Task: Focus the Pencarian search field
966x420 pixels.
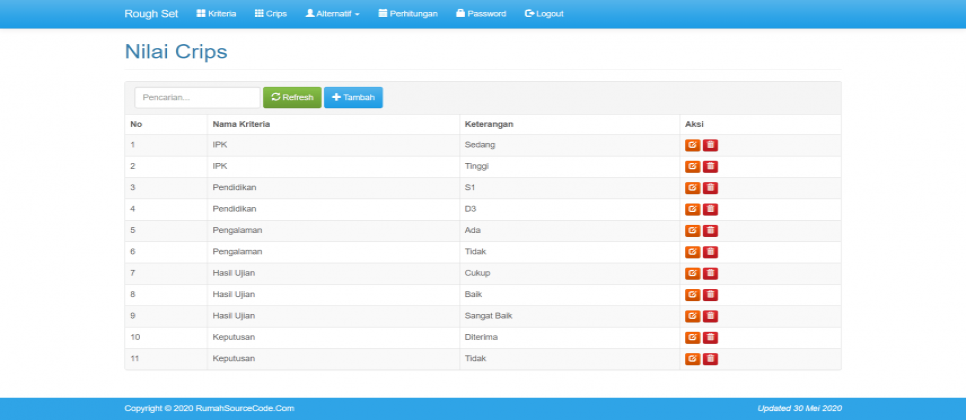Action: pos(197,97)
